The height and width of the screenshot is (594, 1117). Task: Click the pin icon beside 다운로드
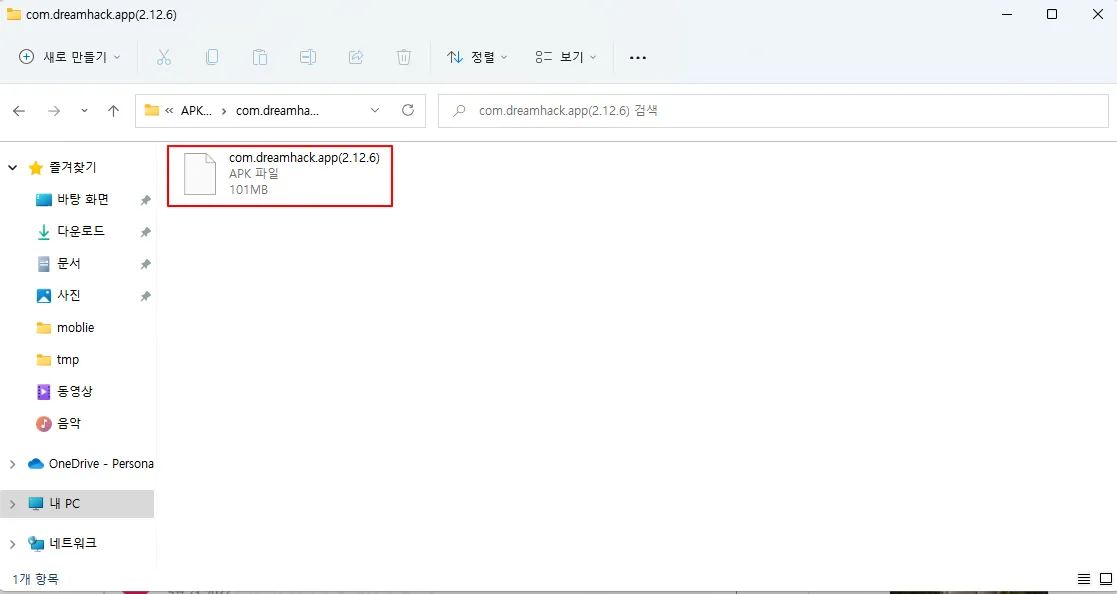click(x=145, y=232)
